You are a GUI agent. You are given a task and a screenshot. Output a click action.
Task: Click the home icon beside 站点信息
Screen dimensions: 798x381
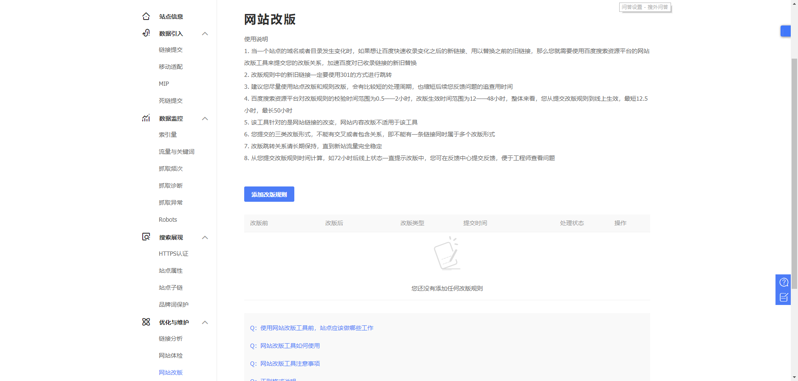click(x=146, y=16)
